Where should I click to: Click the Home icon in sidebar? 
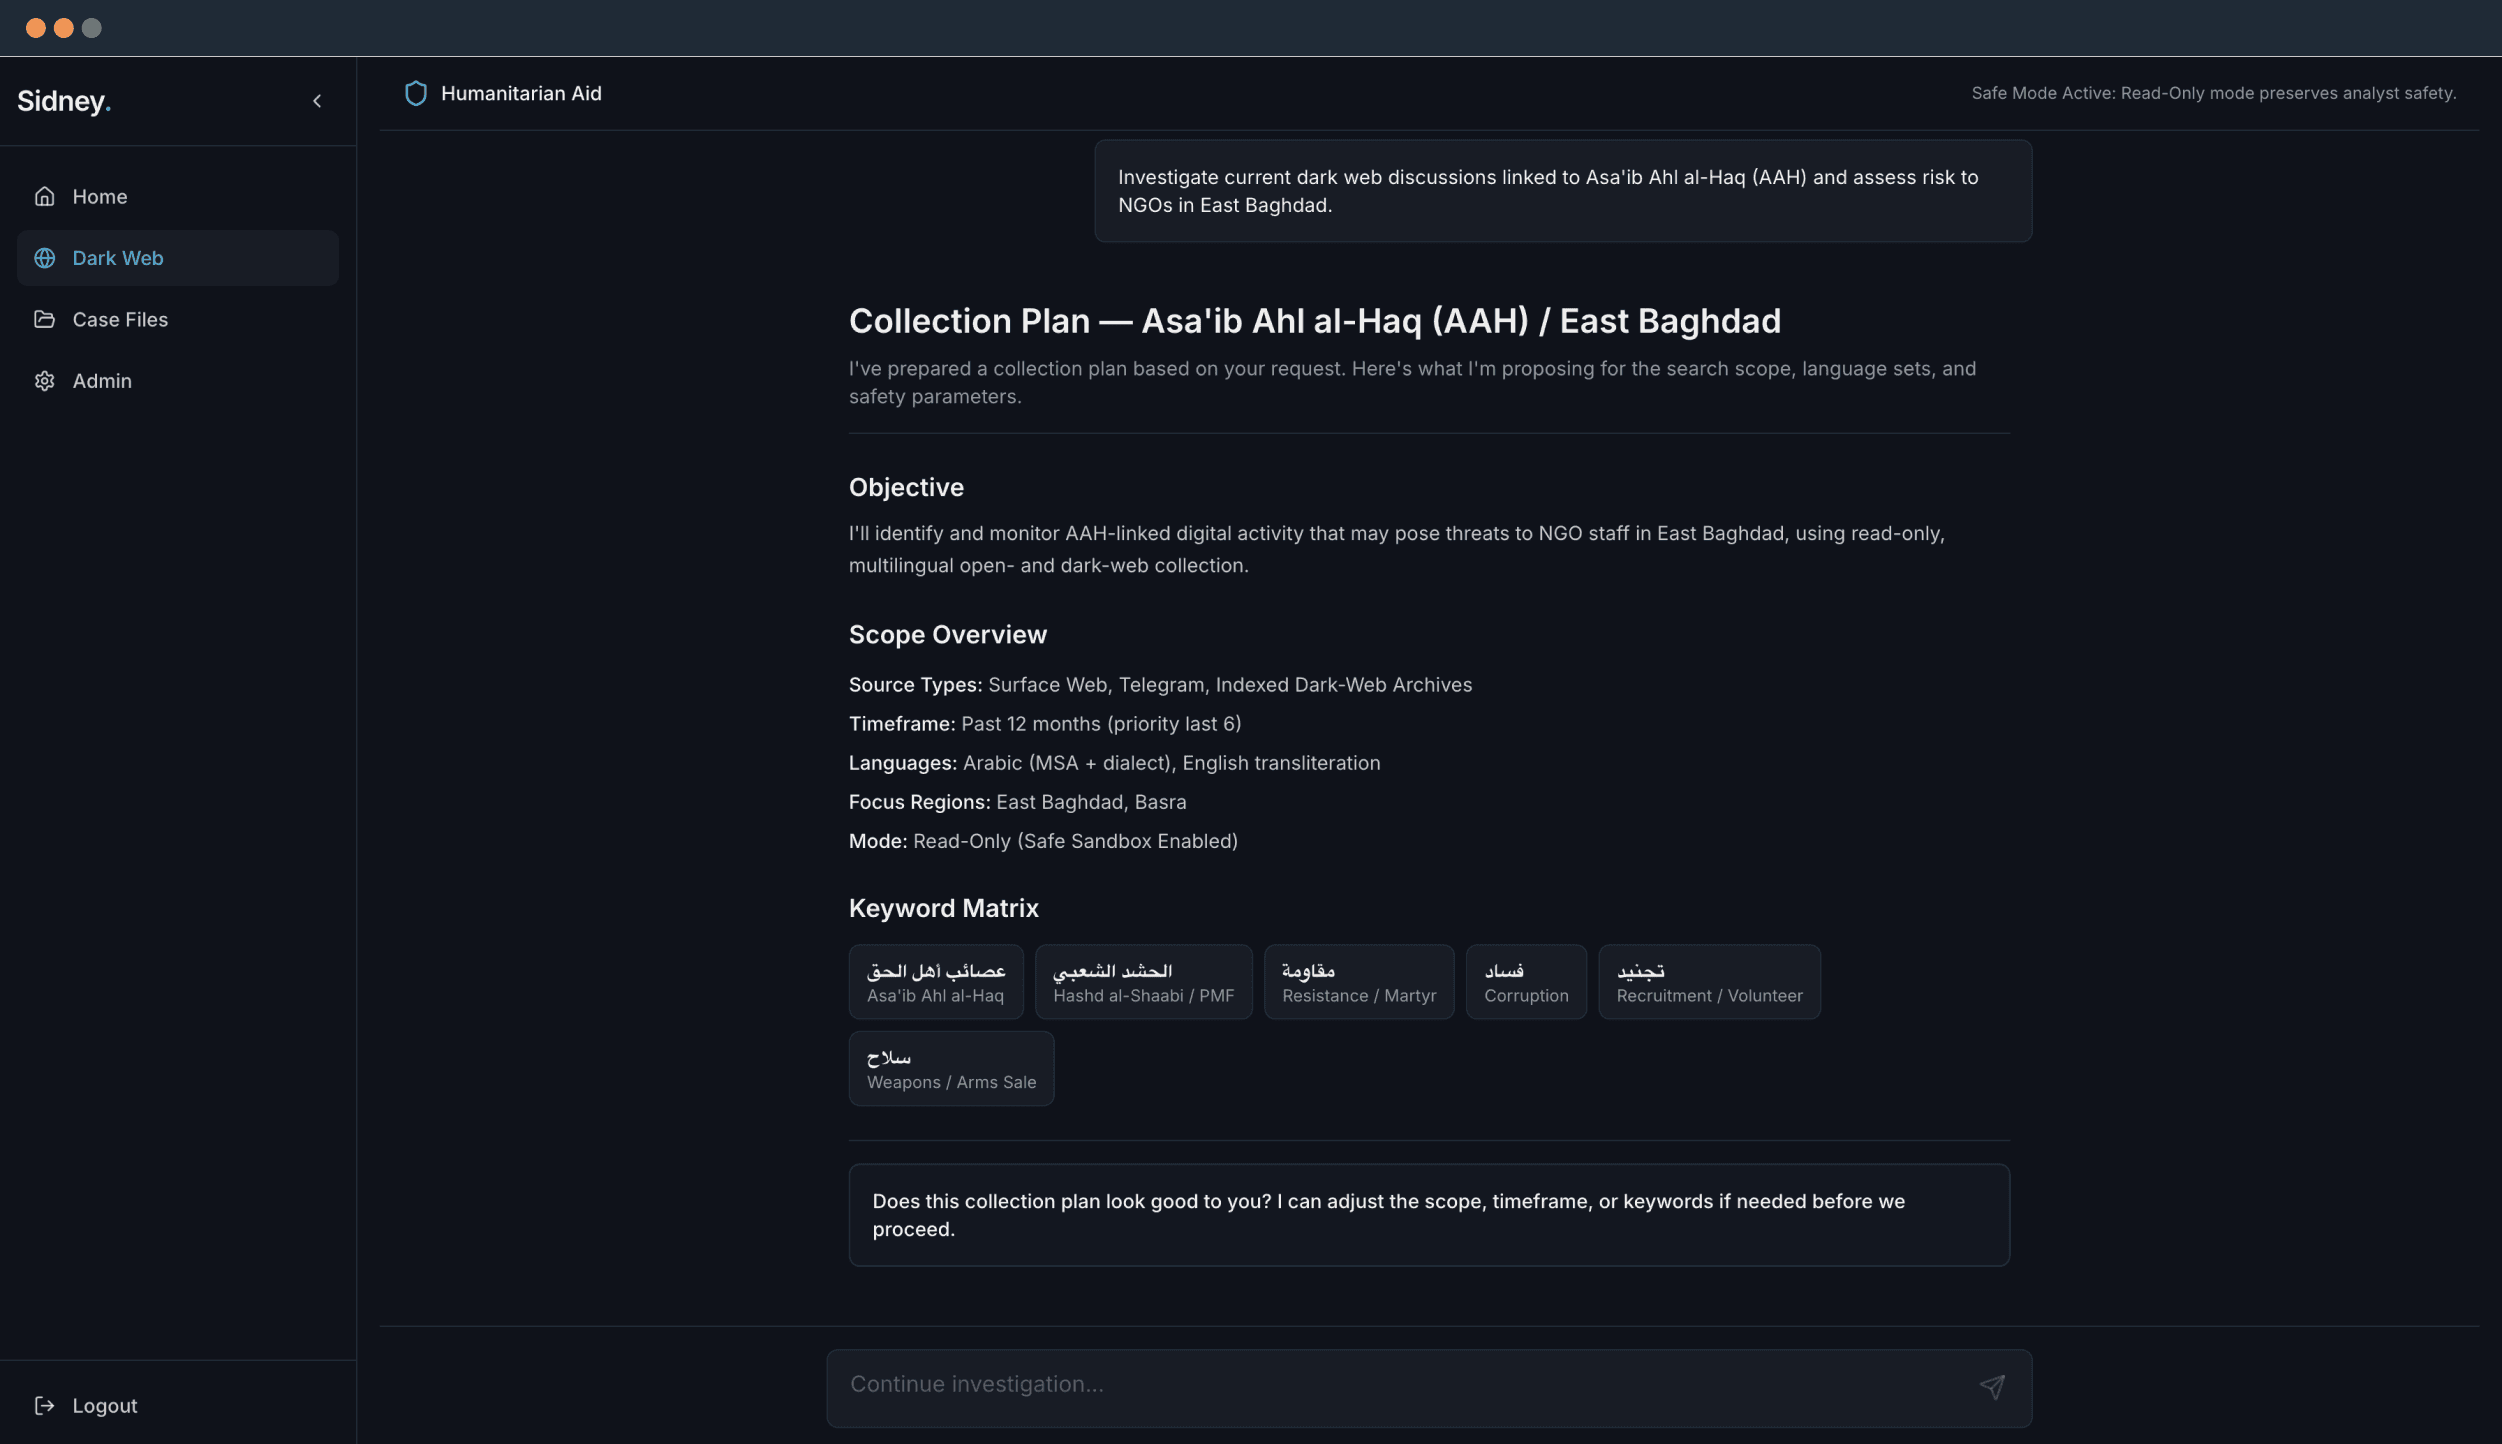click(x=44, y=196)
